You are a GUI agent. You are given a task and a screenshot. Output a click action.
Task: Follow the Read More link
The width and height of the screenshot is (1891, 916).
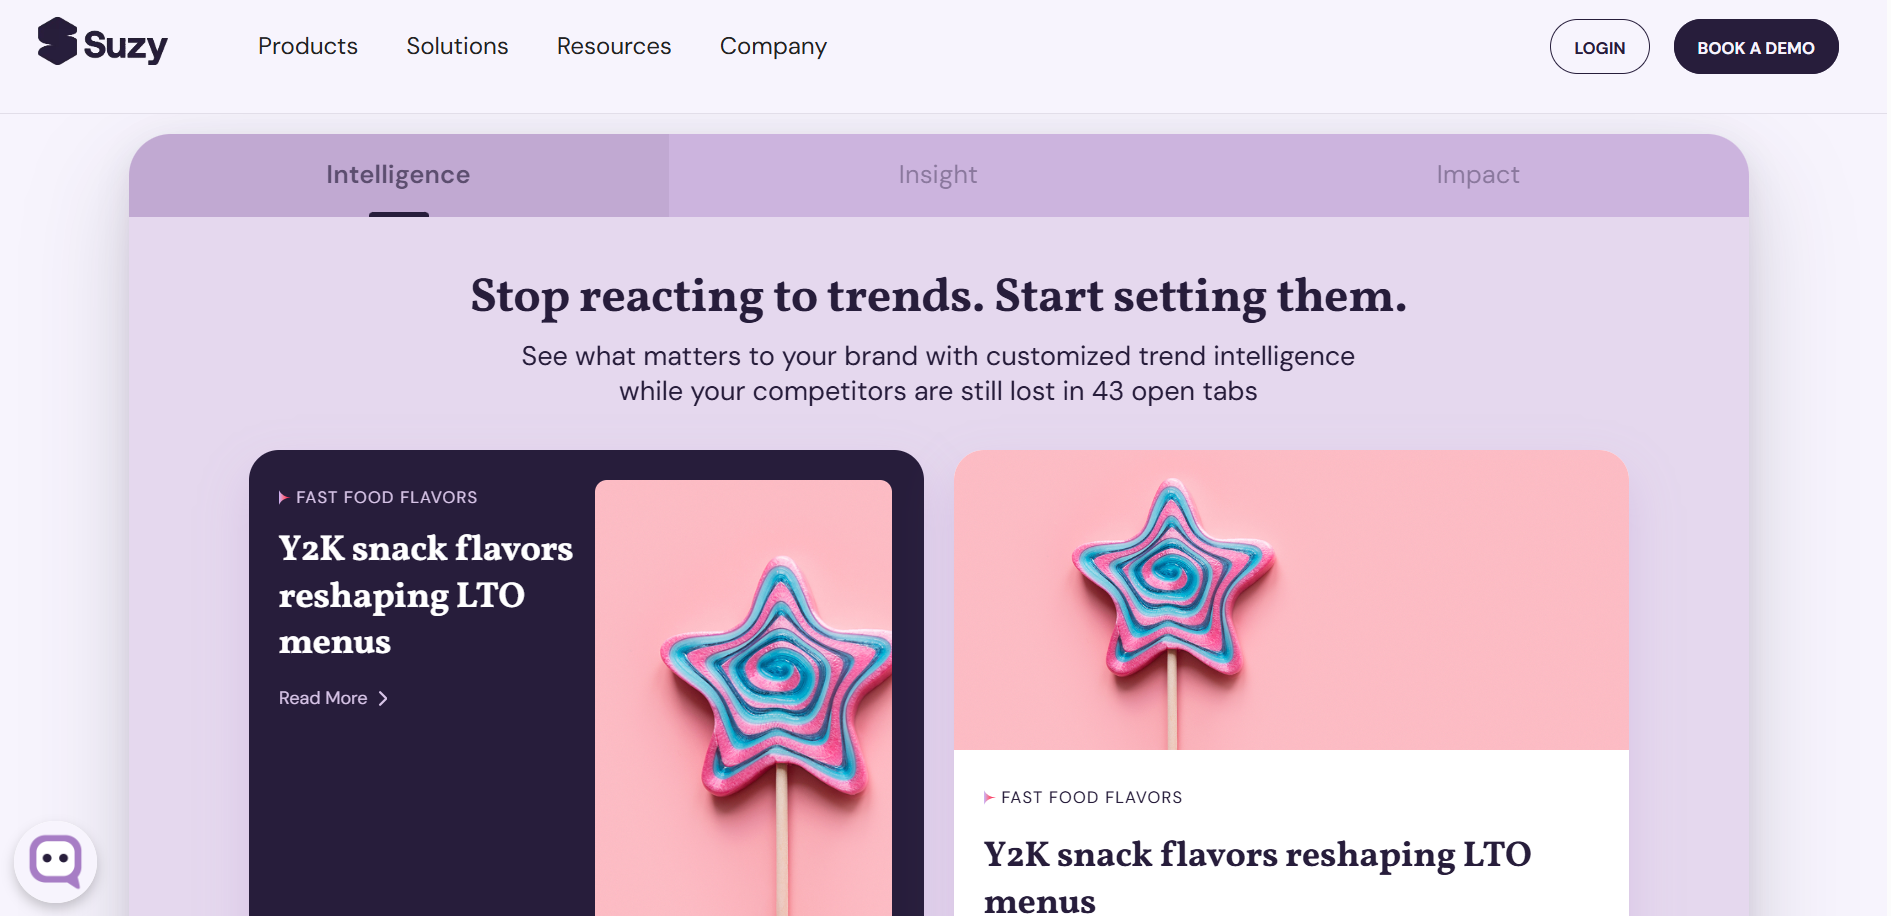click(323, 698)
